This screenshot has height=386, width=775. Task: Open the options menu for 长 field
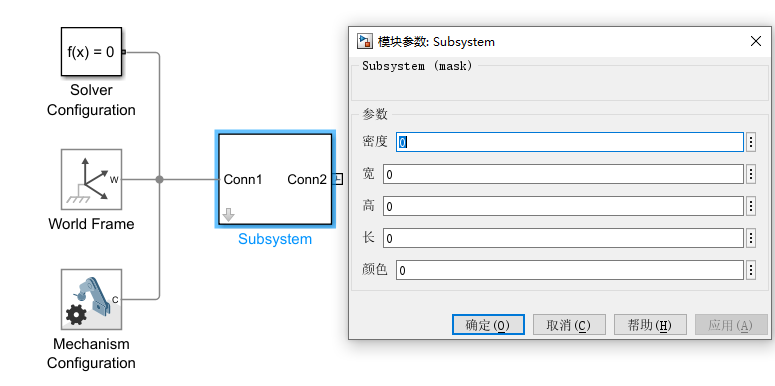(x=751, y=239)
